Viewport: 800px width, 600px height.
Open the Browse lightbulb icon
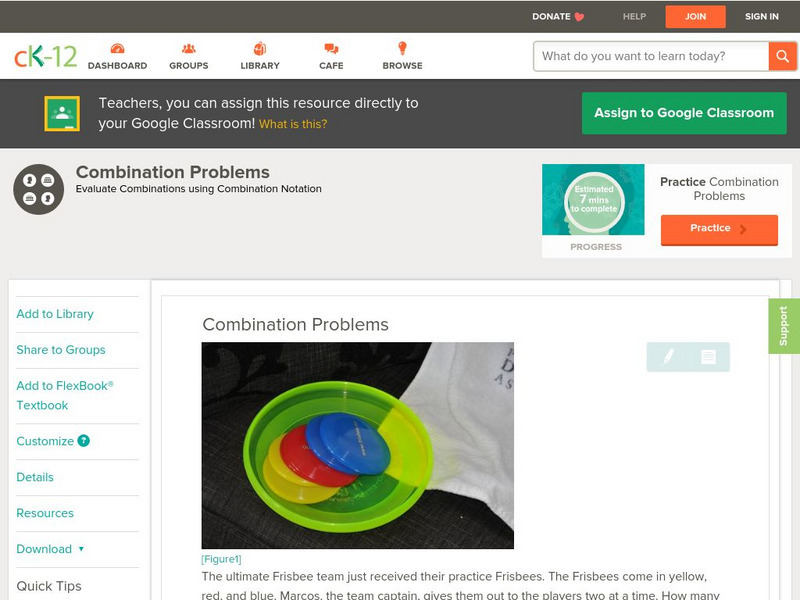tap(402, 48)
